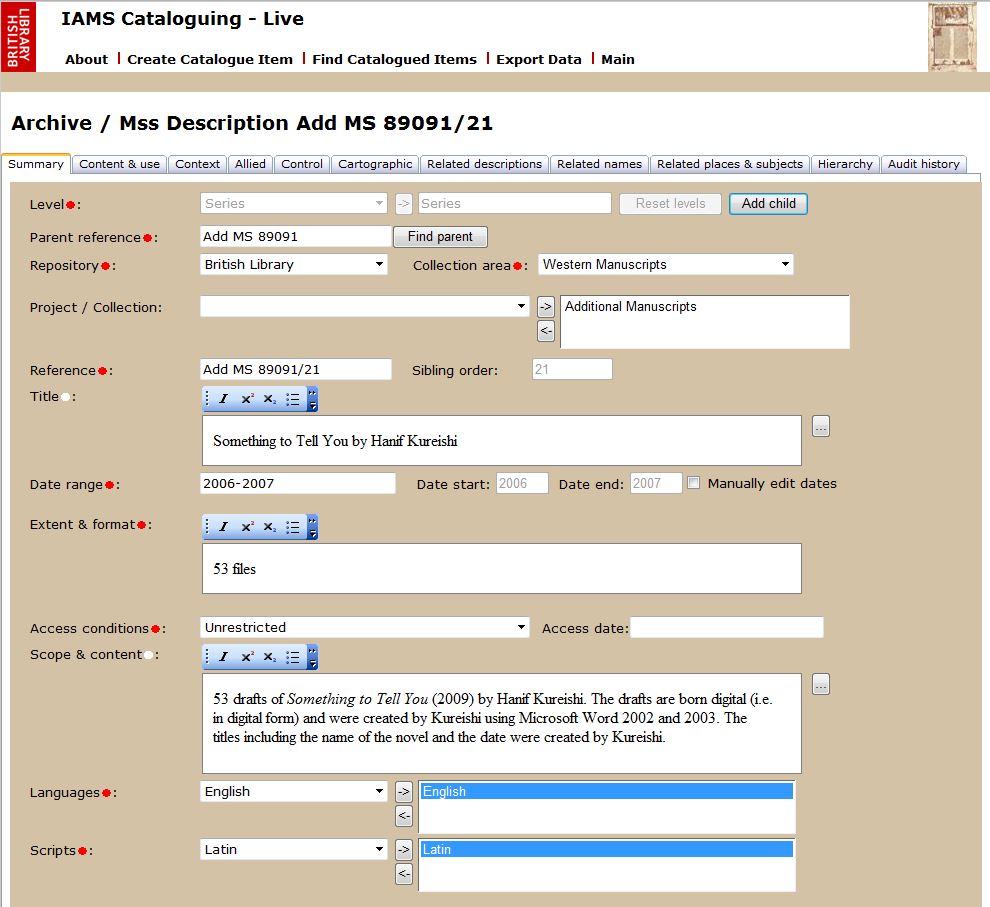Image resolution: width=990 pixels, height=907 pixels.
Task: Open the Related names tab
Action: pos(599,164)
